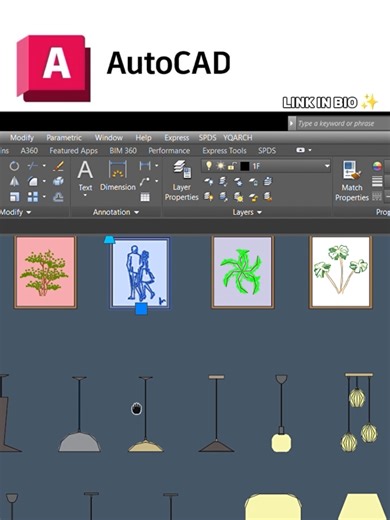Viewport: 390px width, 520px height.
Task: Click the layer Off tool icon
Action: [x=209, y=182]
